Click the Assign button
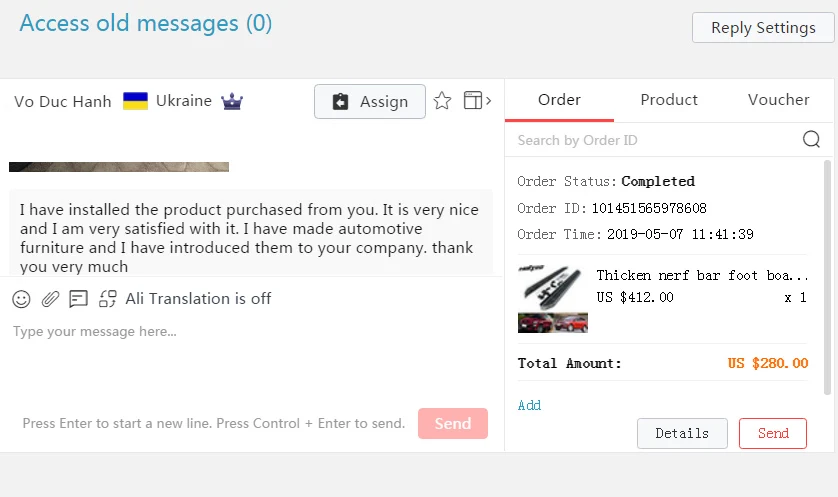The width and height of the screenshot is (838, 497). click(x=370, y=102)
